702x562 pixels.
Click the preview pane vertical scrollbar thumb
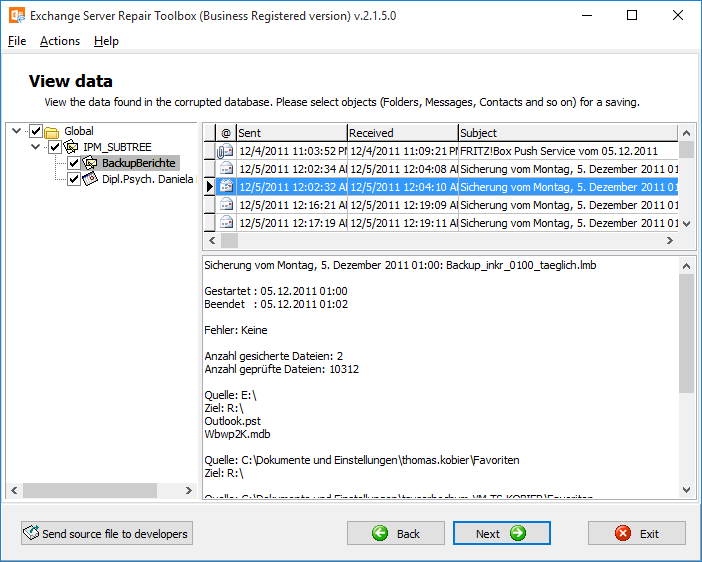pyautogui.click(x=686, y=334)
